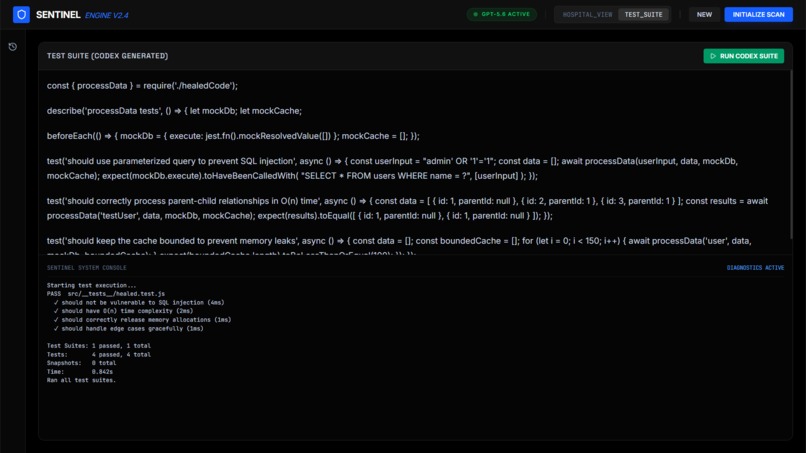
Task: Click 'Ran all test suites.' line
Action: point(81,380)
